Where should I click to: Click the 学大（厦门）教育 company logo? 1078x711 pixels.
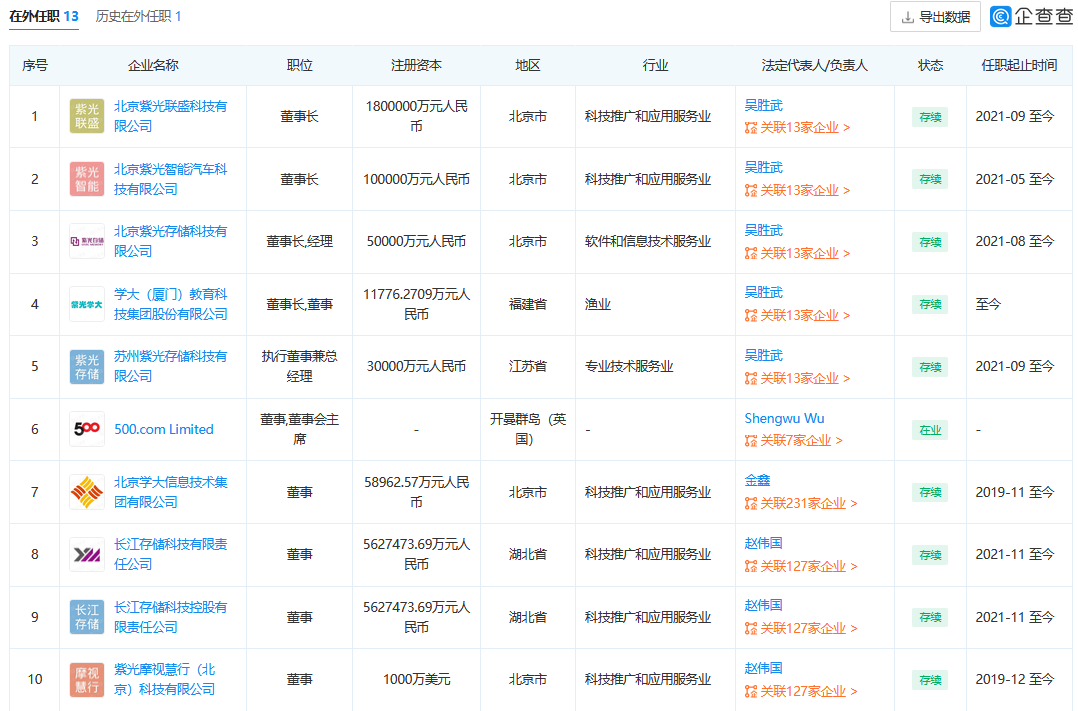coord(87,304)
